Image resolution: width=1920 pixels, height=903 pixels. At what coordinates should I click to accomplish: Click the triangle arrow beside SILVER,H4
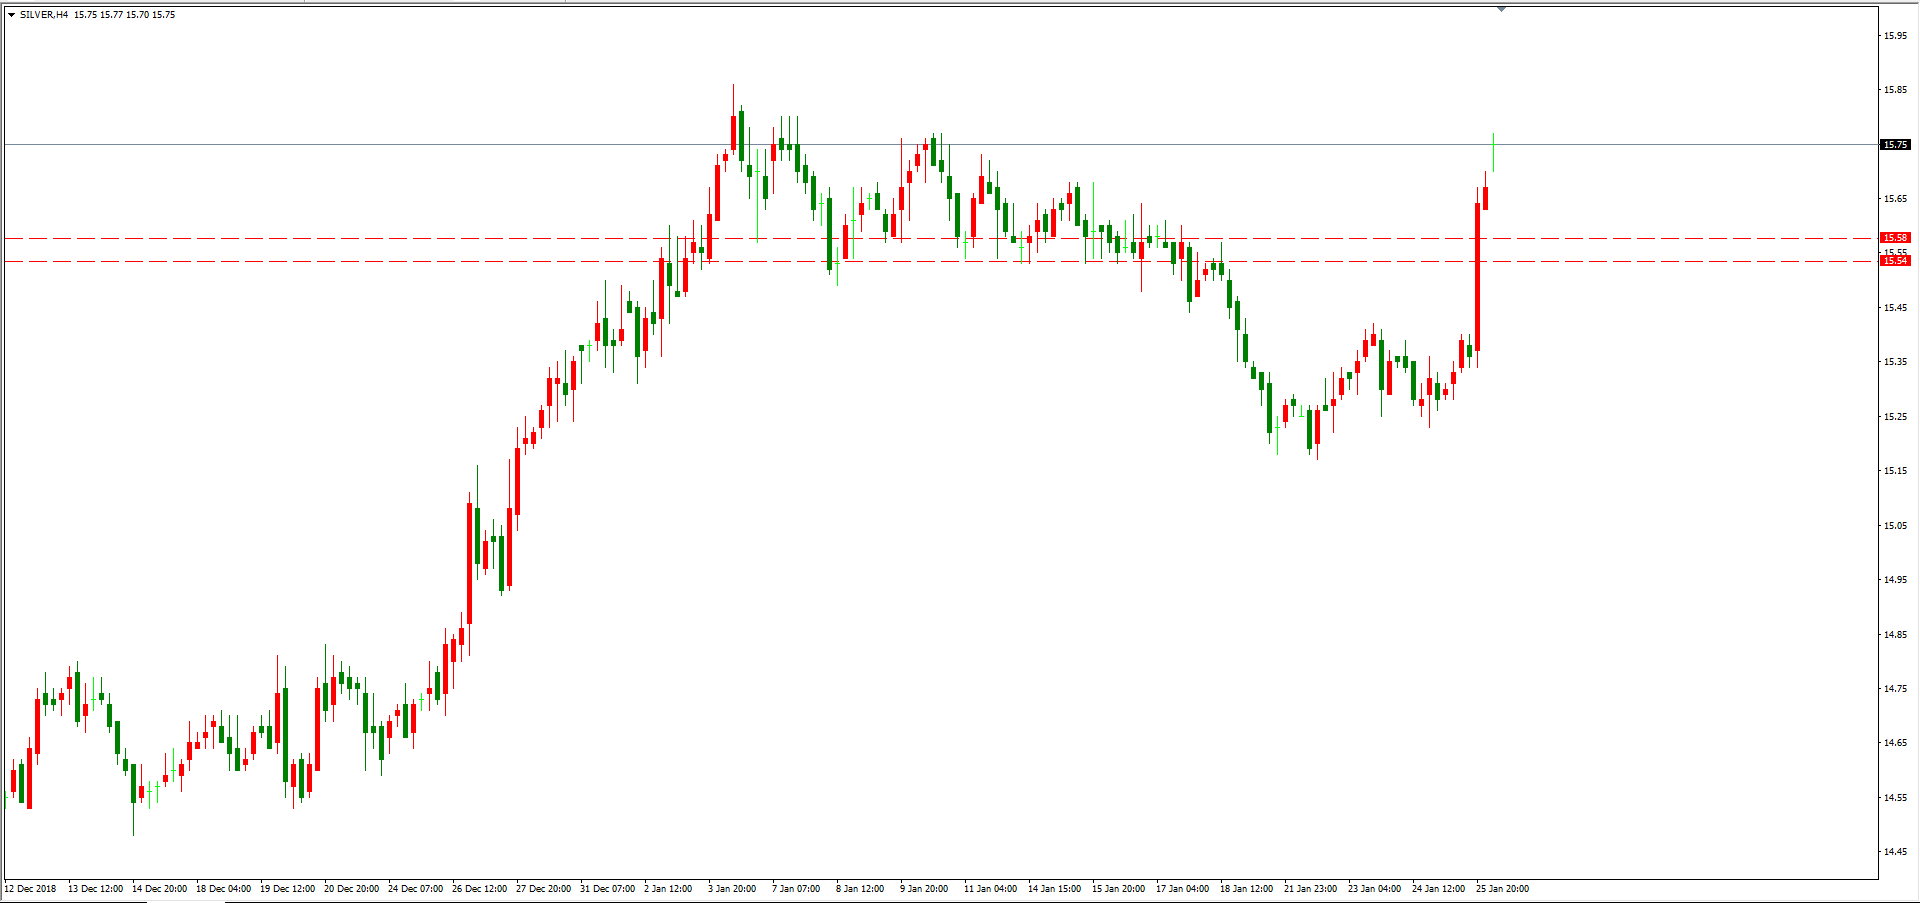click(11, 15)
